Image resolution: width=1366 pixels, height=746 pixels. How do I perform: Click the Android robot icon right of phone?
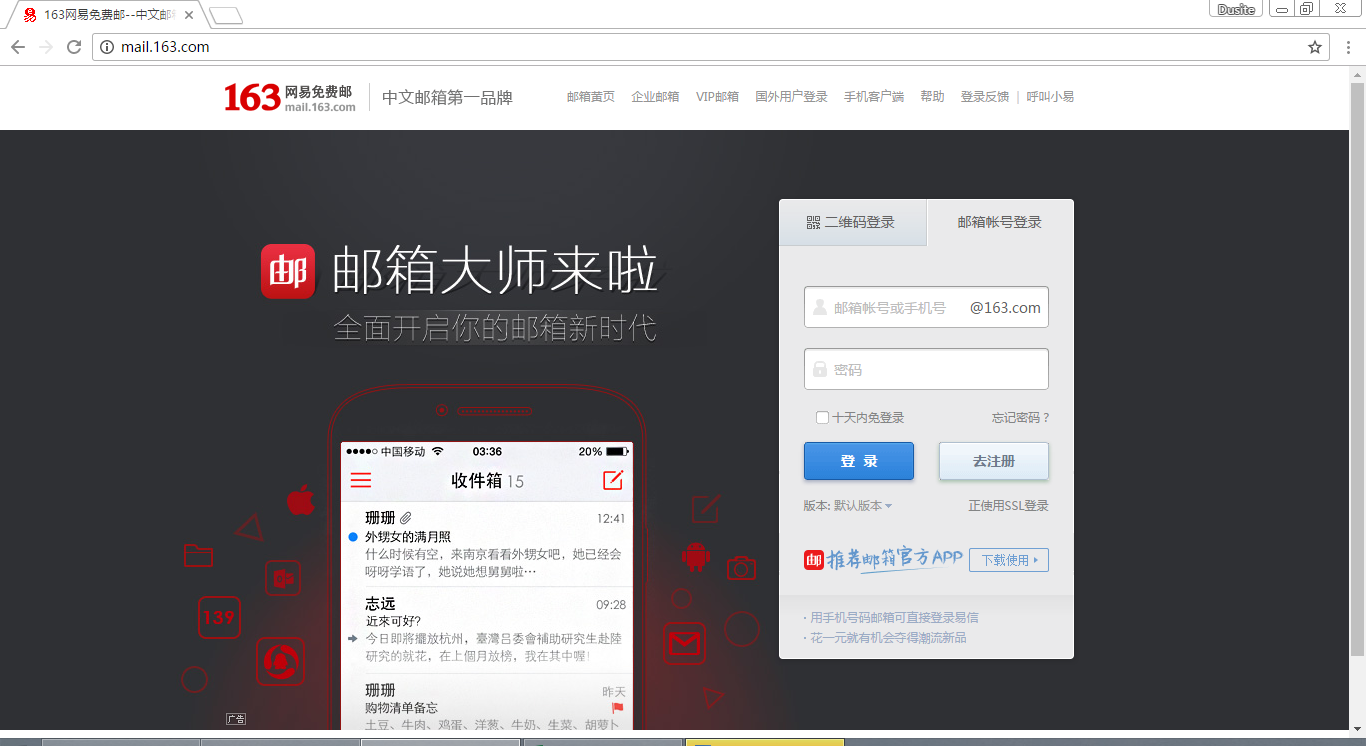tap(696, 555)
